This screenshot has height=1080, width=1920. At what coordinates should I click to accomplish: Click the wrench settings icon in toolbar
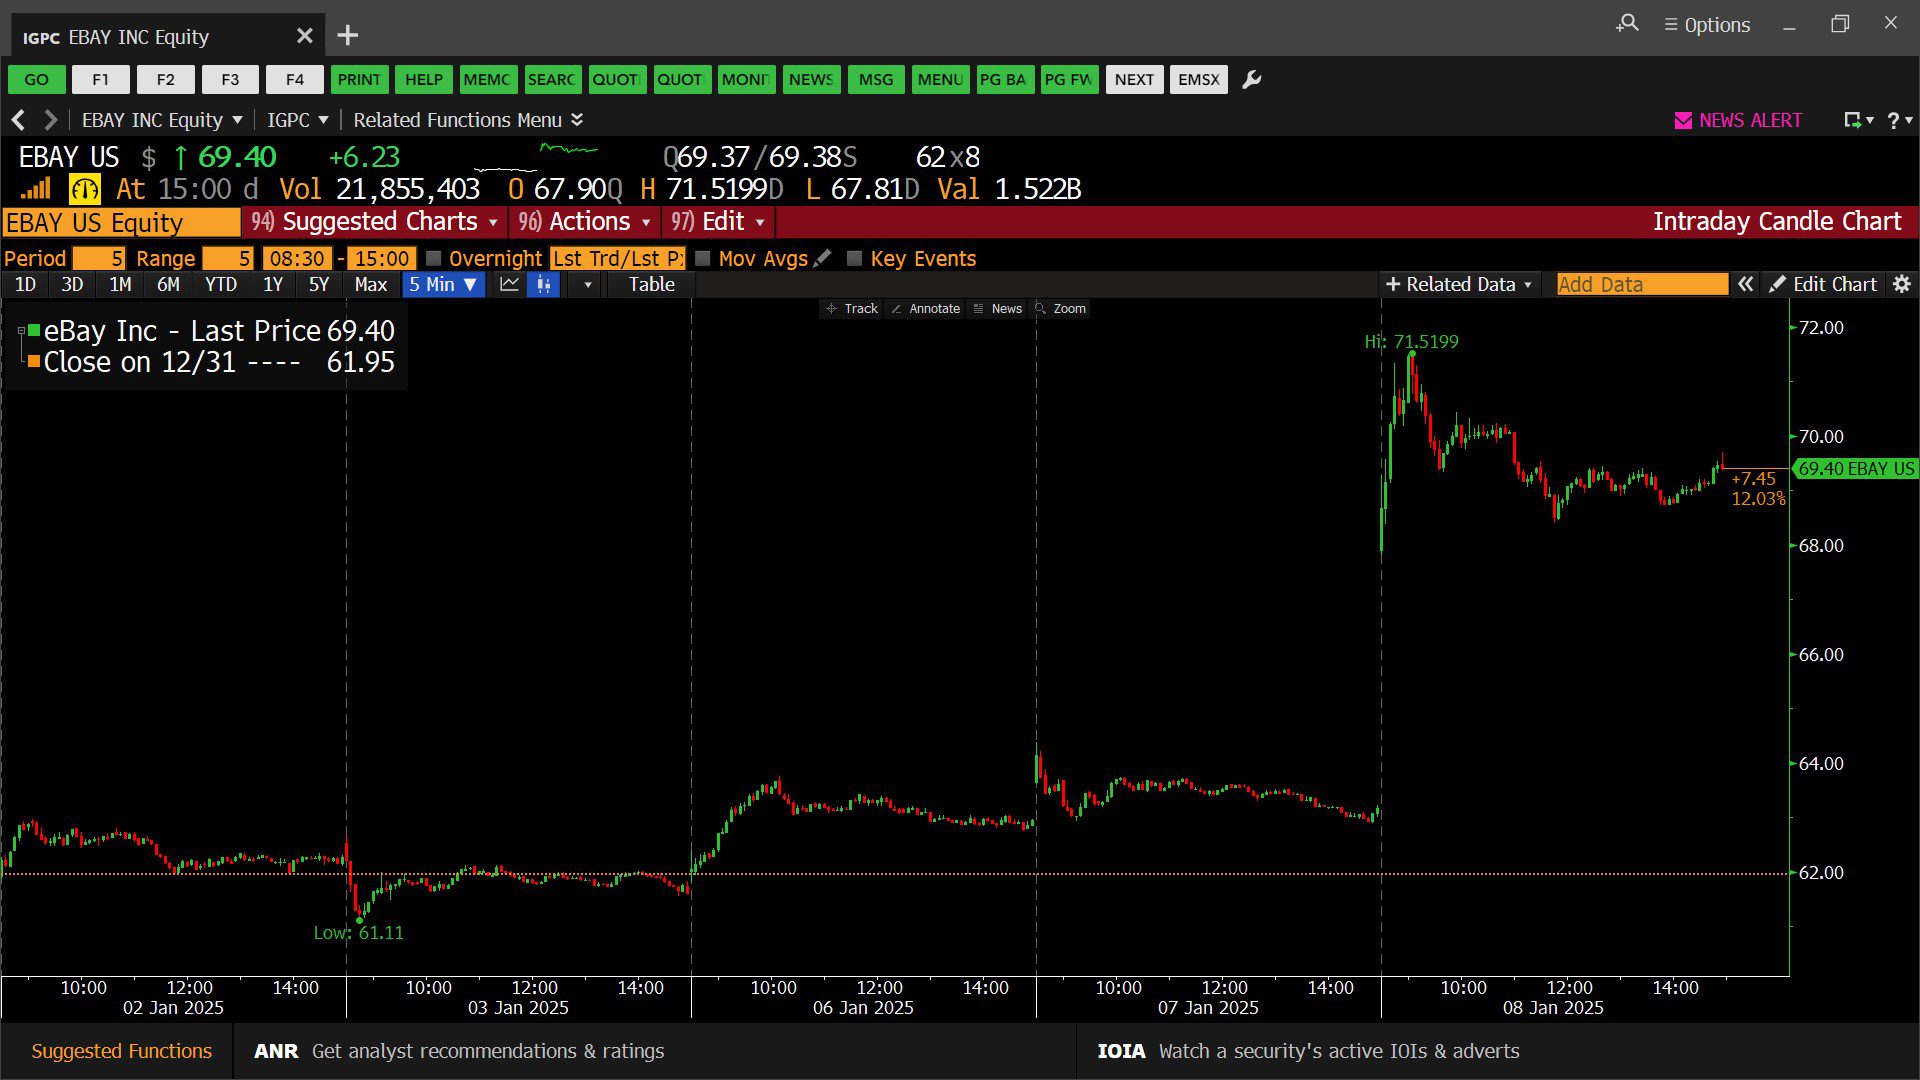coord(1251,80)
